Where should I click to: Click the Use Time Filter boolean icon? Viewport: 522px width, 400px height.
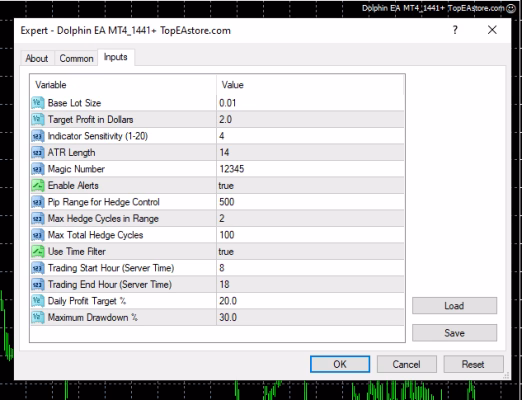[38, 251]
